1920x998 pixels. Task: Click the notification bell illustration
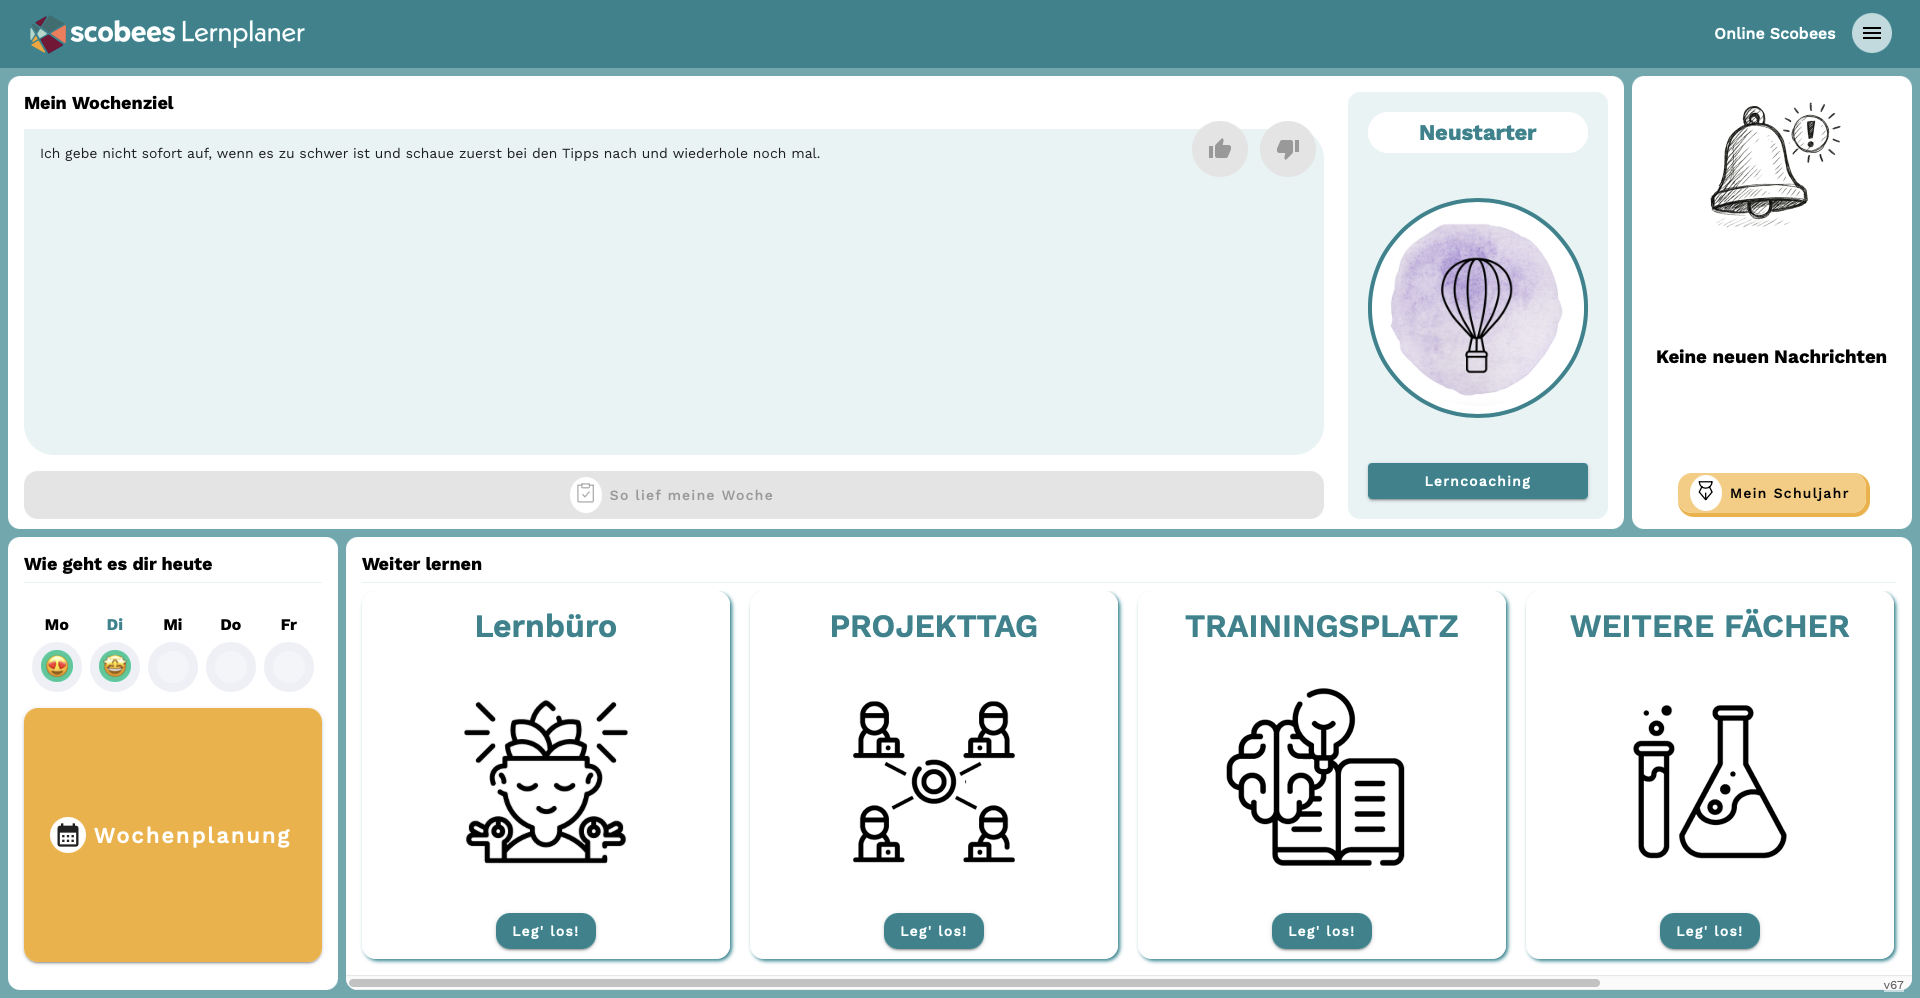click(1771, 164)
